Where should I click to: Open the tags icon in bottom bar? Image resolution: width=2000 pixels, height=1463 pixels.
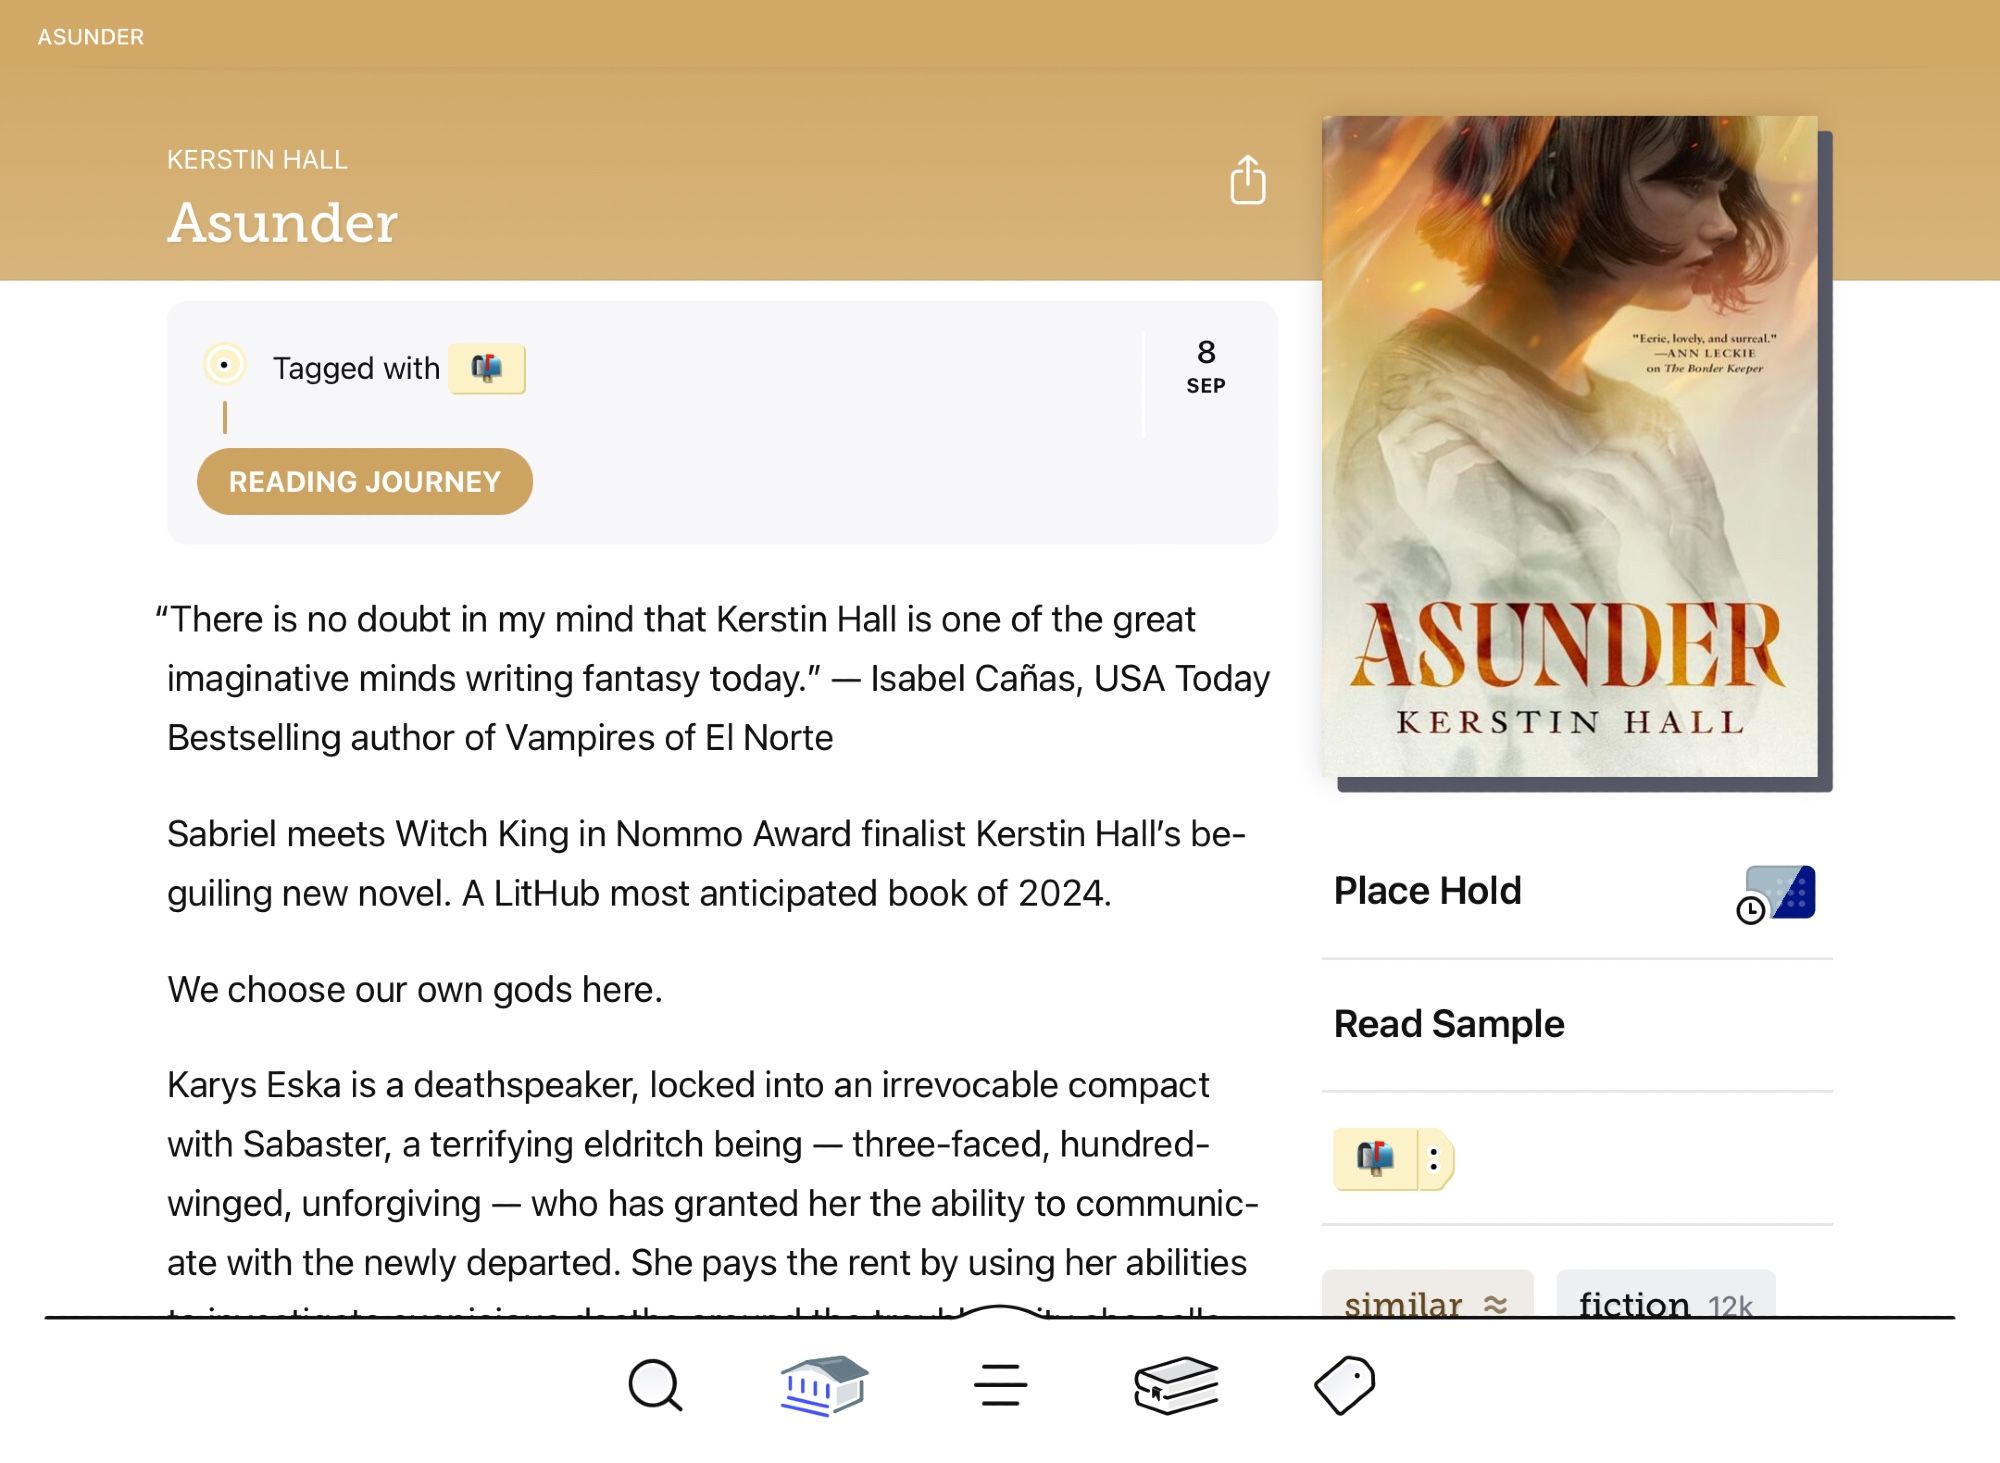pyautogui.click(x=1345, y=1386)
